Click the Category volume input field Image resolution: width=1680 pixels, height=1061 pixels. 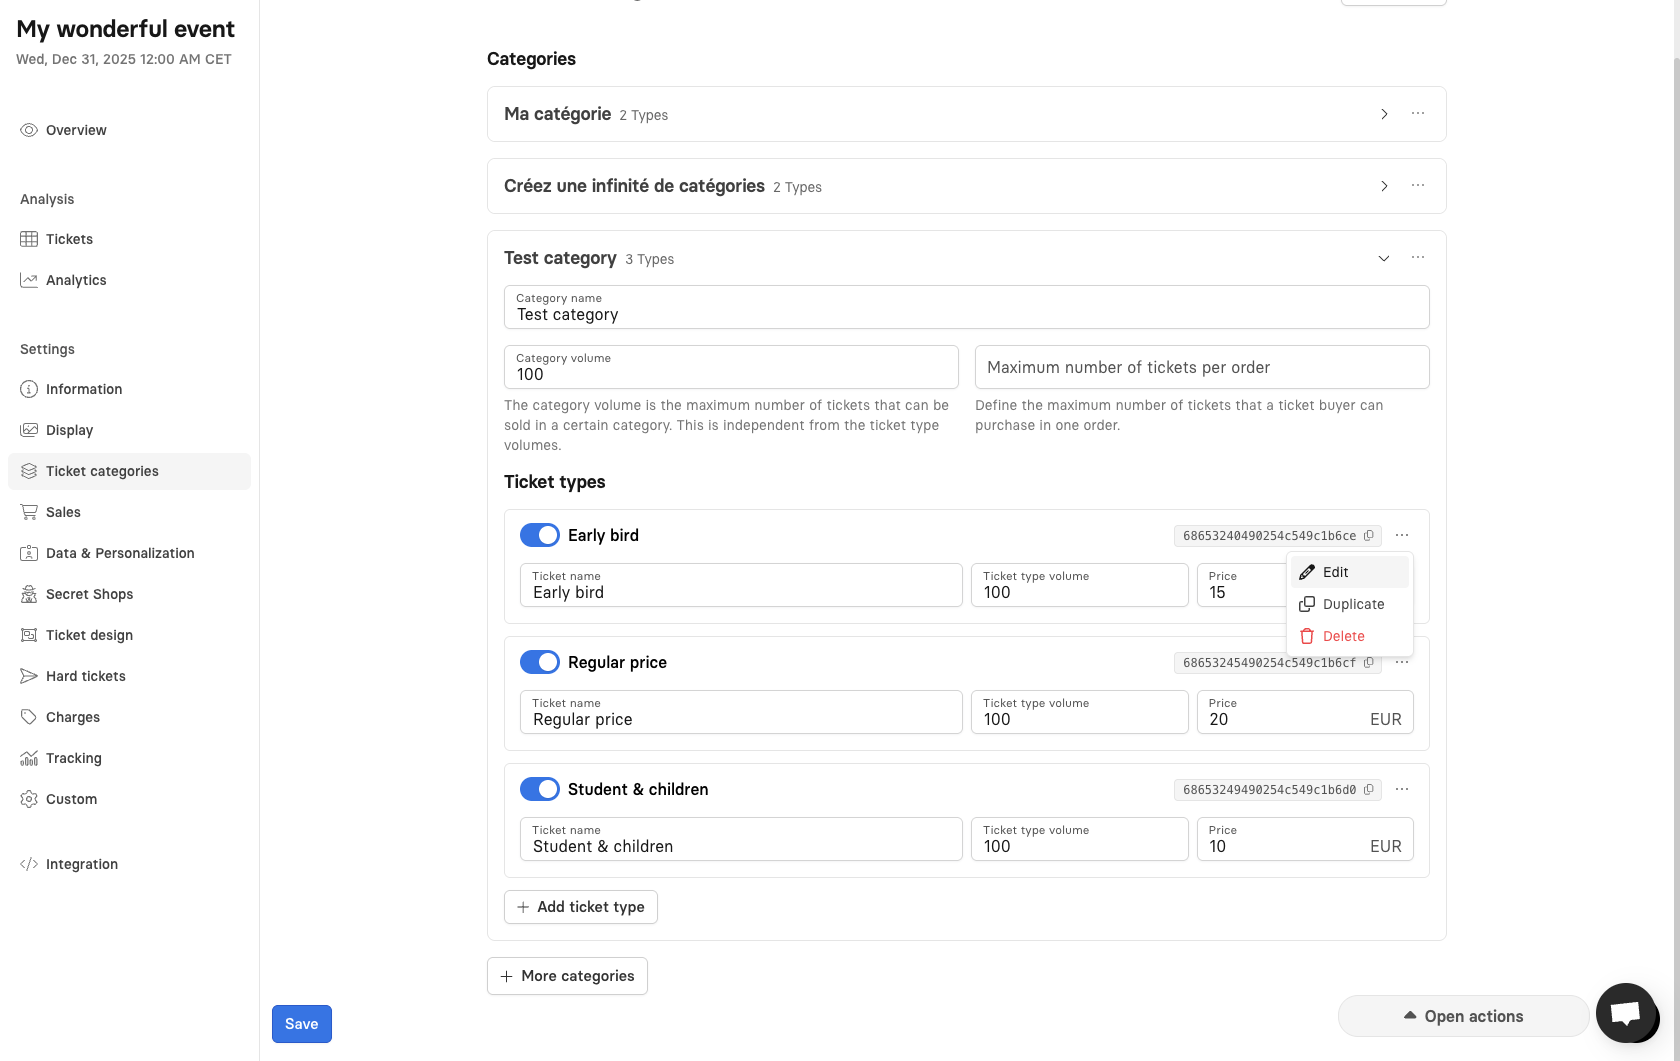[x=731, y=374]
